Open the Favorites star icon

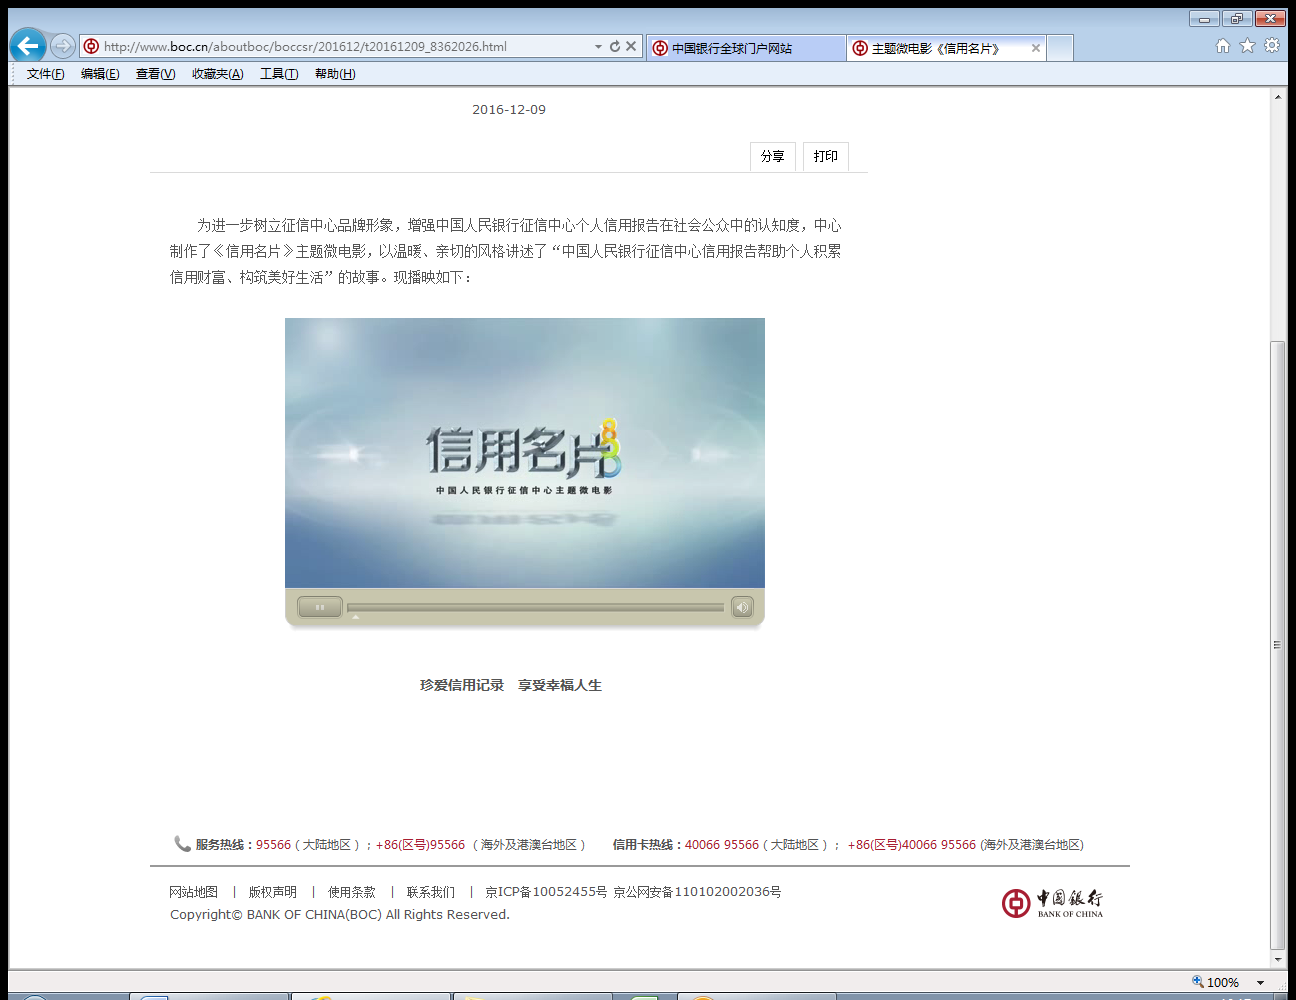(x=1247, y=46)
